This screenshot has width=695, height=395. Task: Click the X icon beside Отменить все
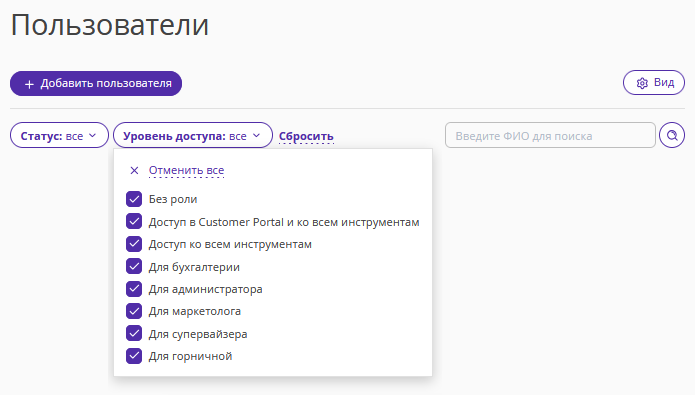click(x=134, y=170)
